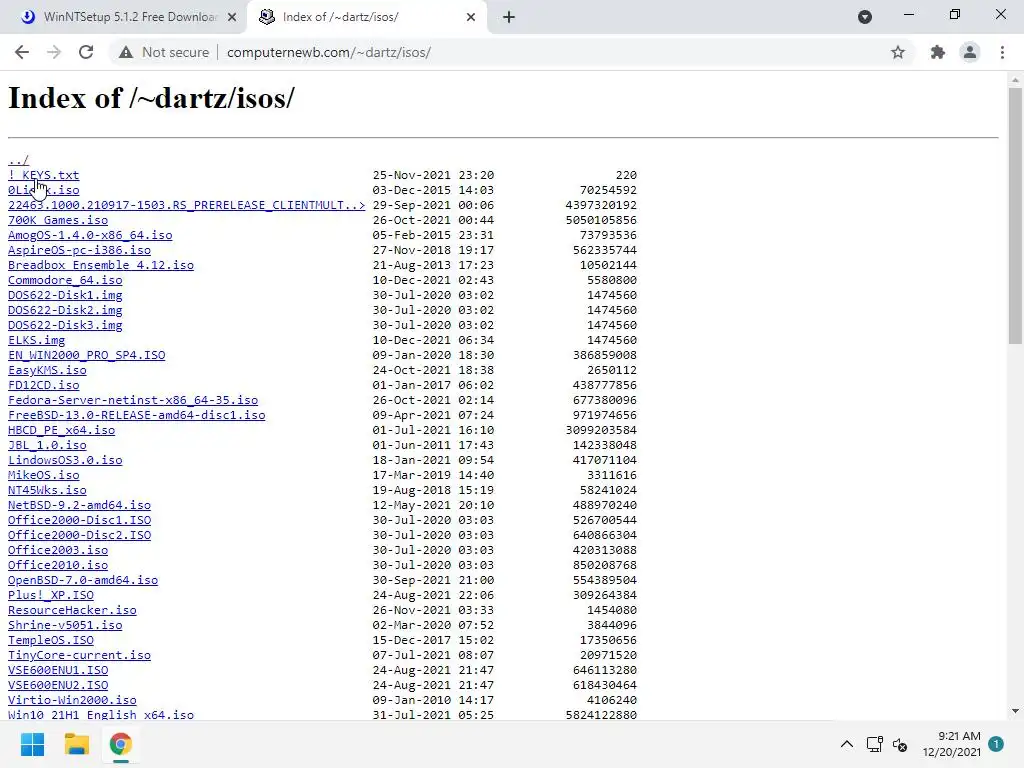The width and height of the screenshot is (1024, 768).
Task: Download EN_WIN2000_PRO_SP4.ISO
Action: (87, 355)
